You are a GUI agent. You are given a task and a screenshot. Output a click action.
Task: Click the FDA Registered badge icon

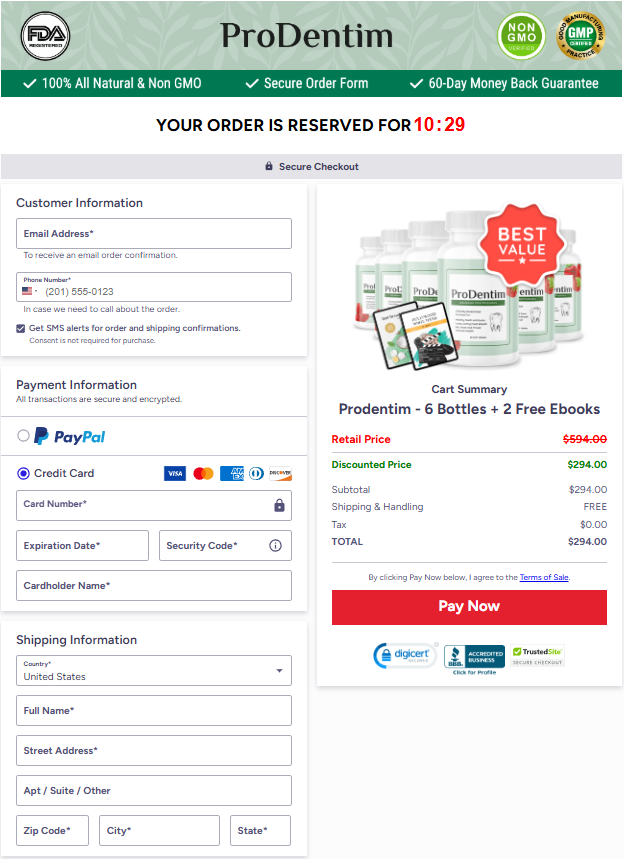[45, 36]
